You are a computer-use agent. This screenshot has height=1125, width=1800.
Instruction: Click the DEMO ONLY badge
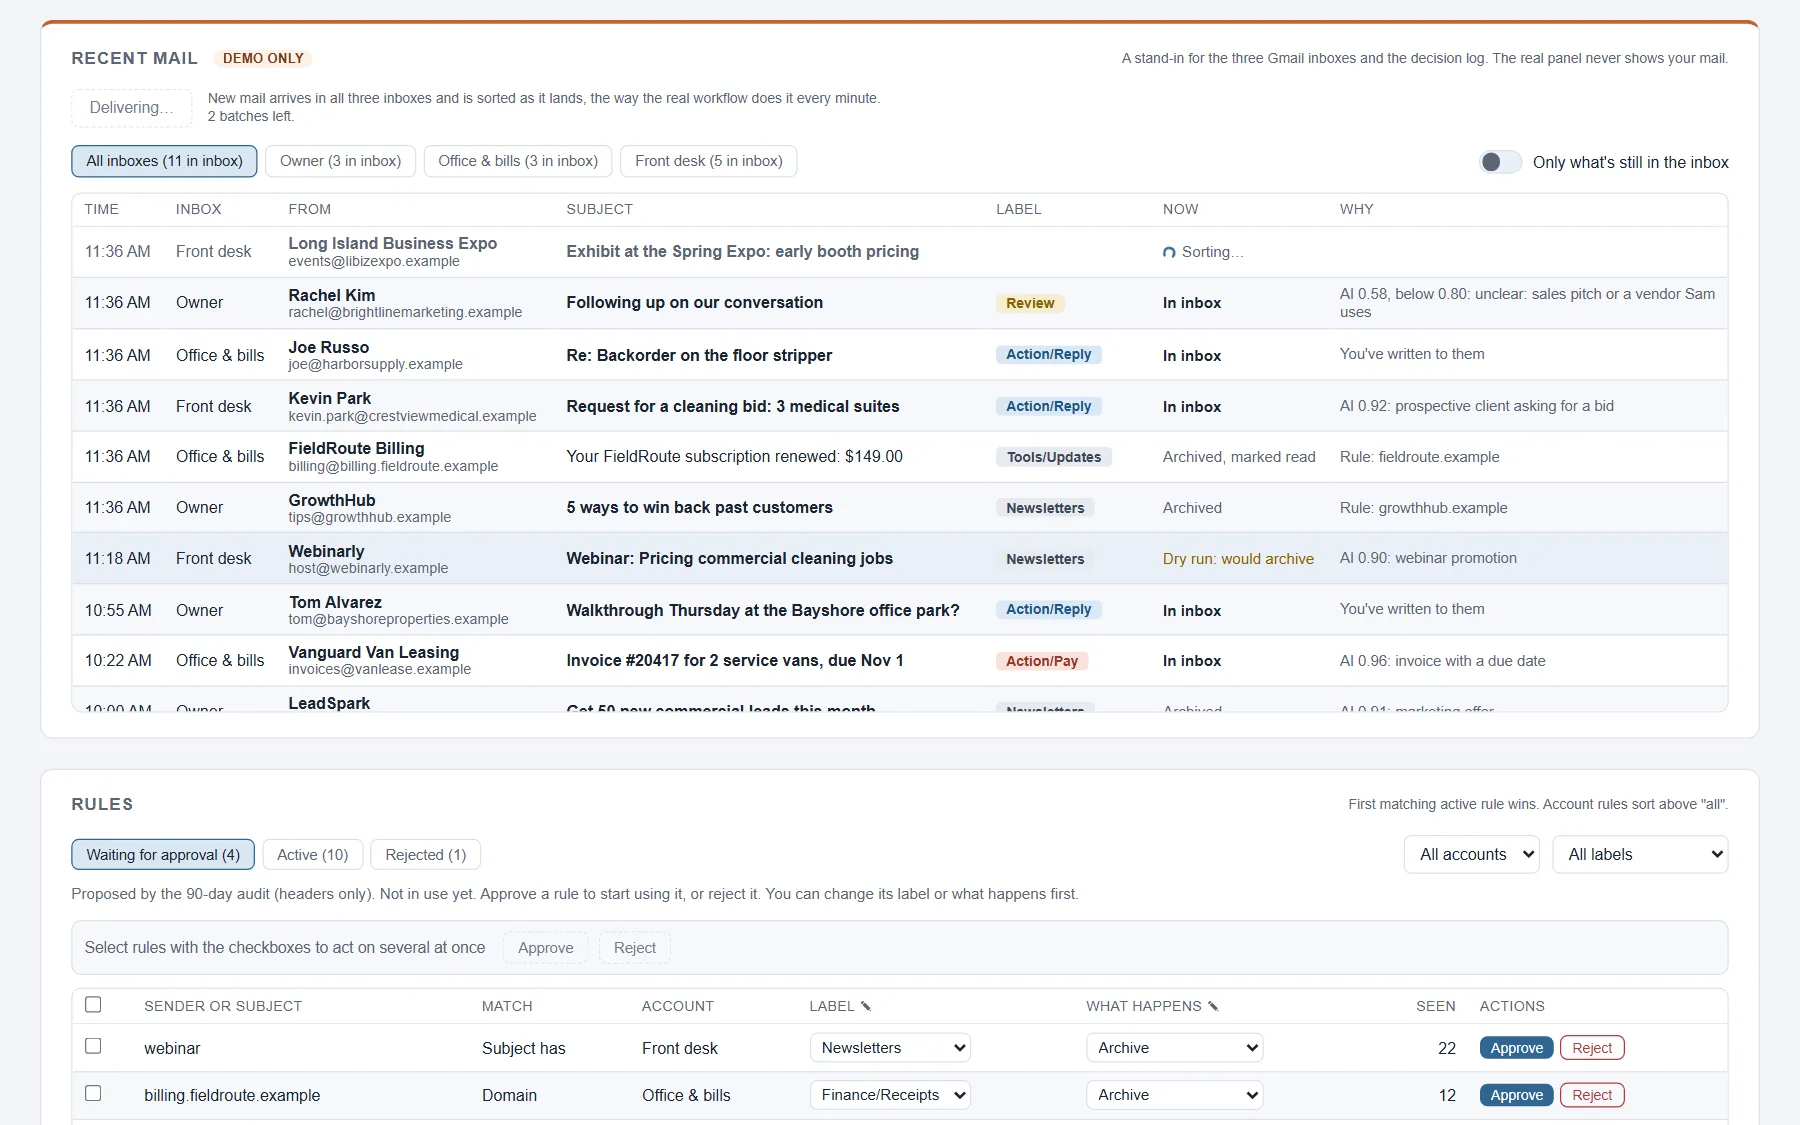pyautogui.click(x=263, y=58)
